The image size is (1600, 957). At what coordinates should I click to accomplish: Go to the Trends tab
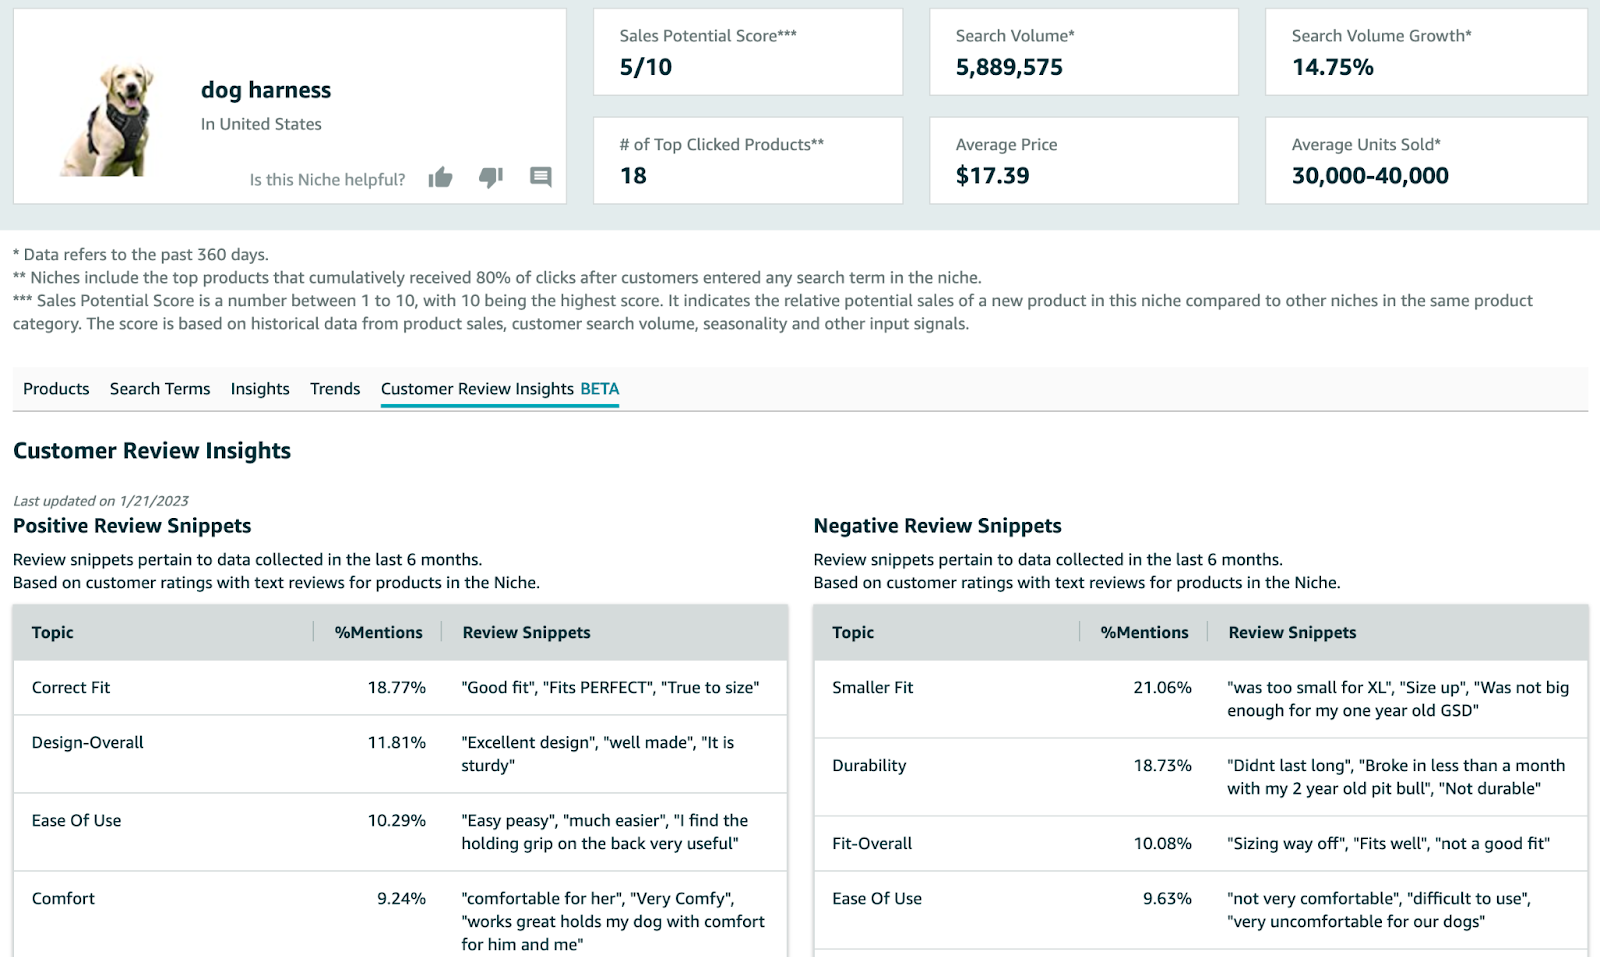click(335, 389)
